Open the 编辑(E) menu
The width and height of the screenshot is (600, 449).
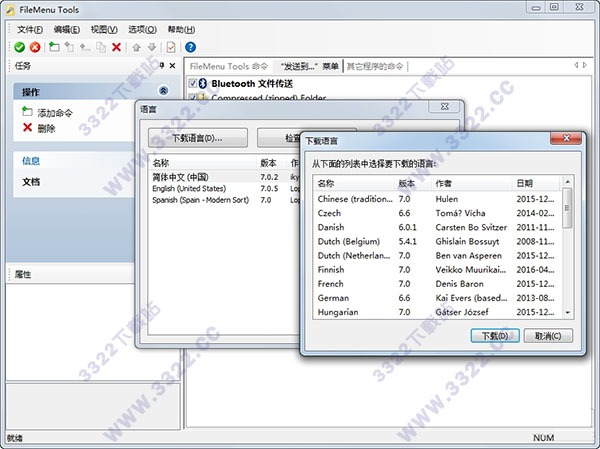tap(67, 29)
